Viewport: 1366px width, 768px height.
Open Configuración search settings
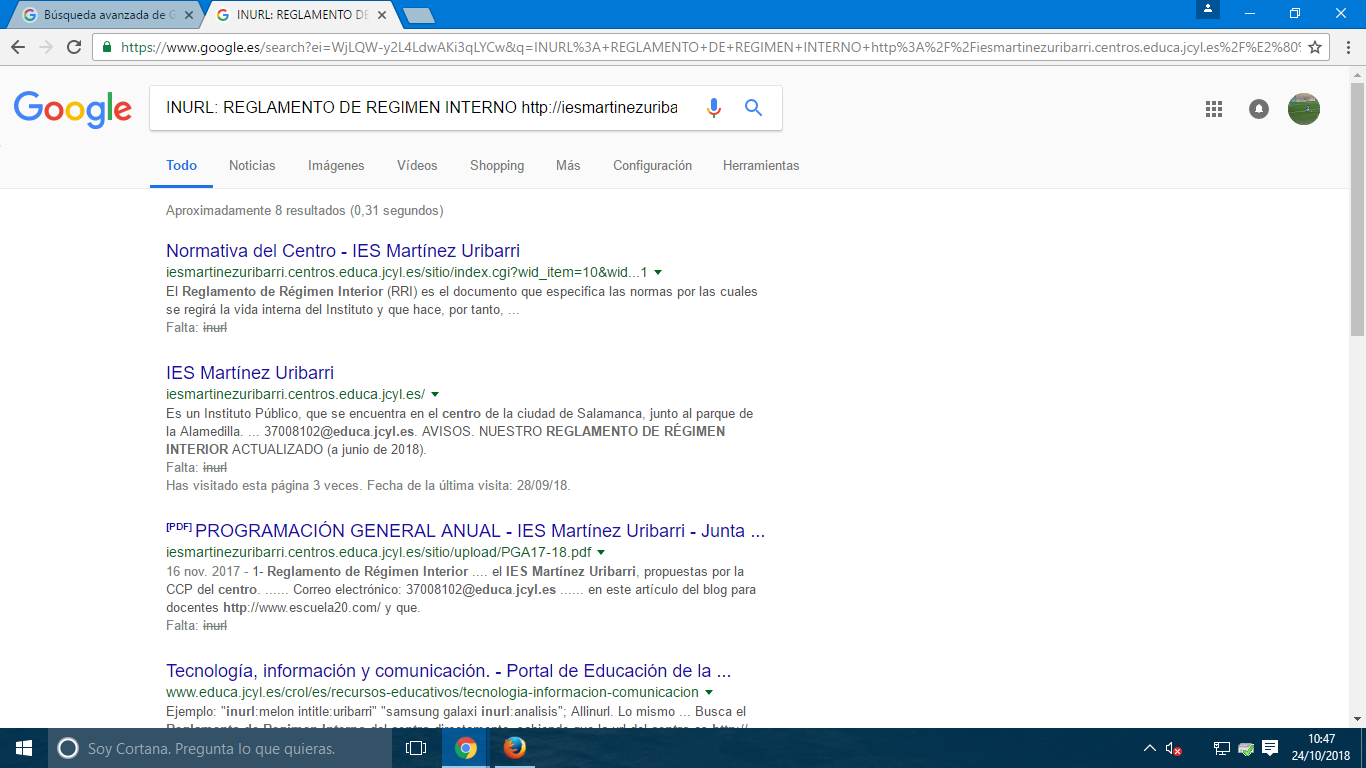pos(652,166)
